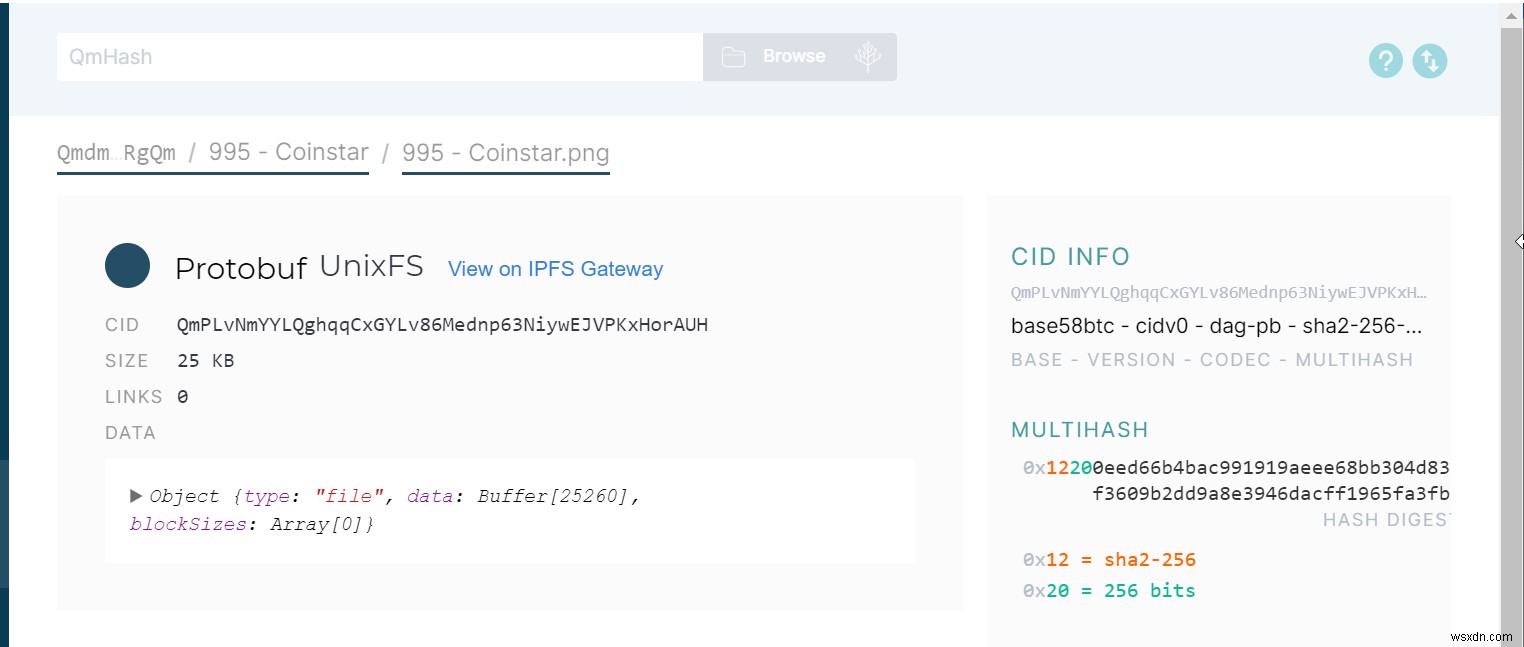This screenshot has width=1524, height=647.
Task: Click the QmHash search input field
Action: [380, 56]
